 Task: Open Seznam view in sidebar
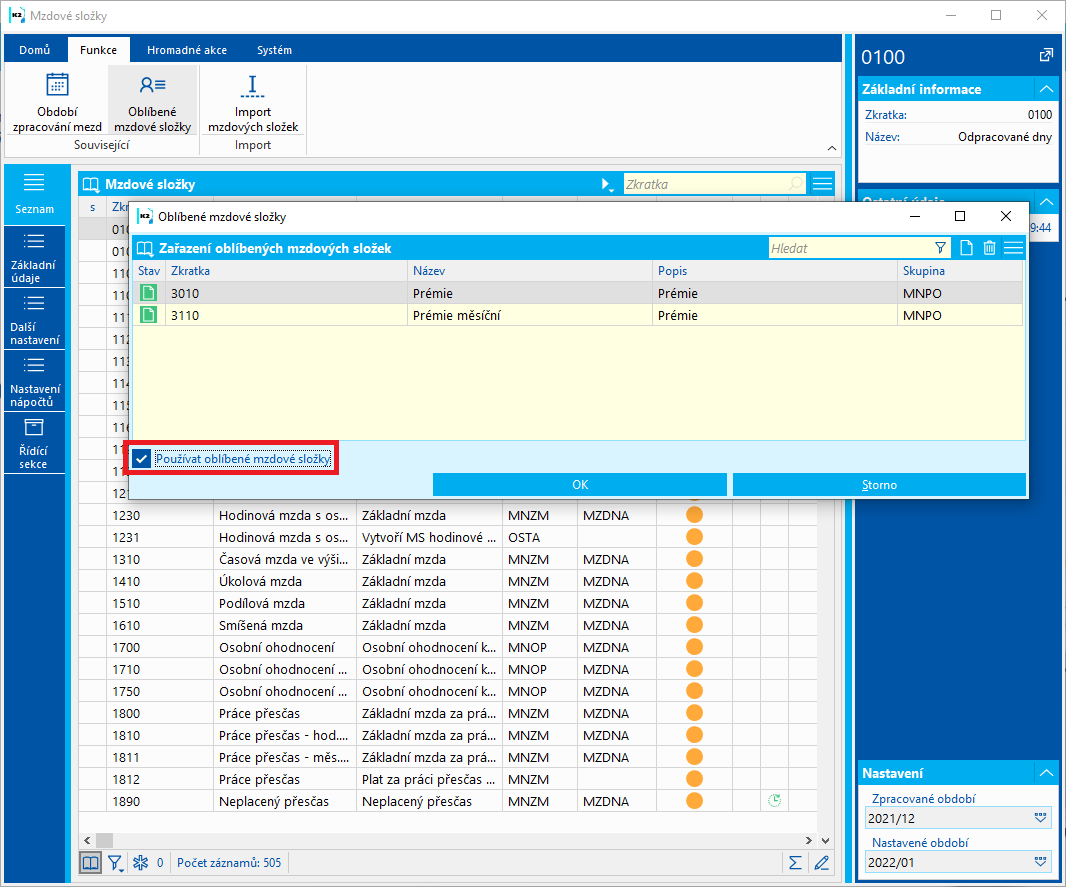34,194
